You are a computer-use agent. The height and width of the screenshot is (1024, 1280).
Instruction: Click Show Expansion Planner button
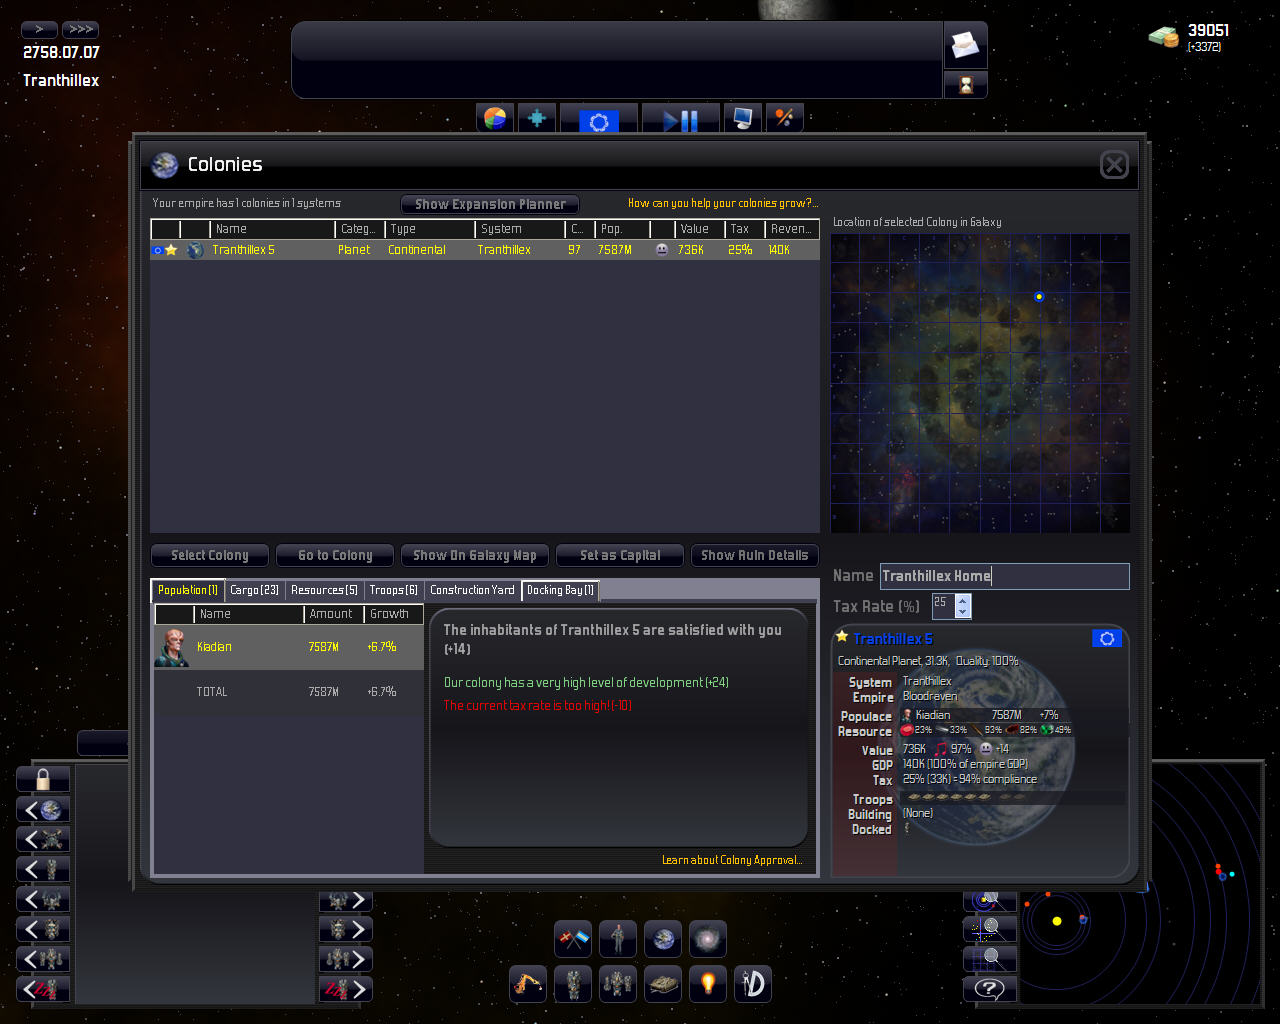point(490,204)
